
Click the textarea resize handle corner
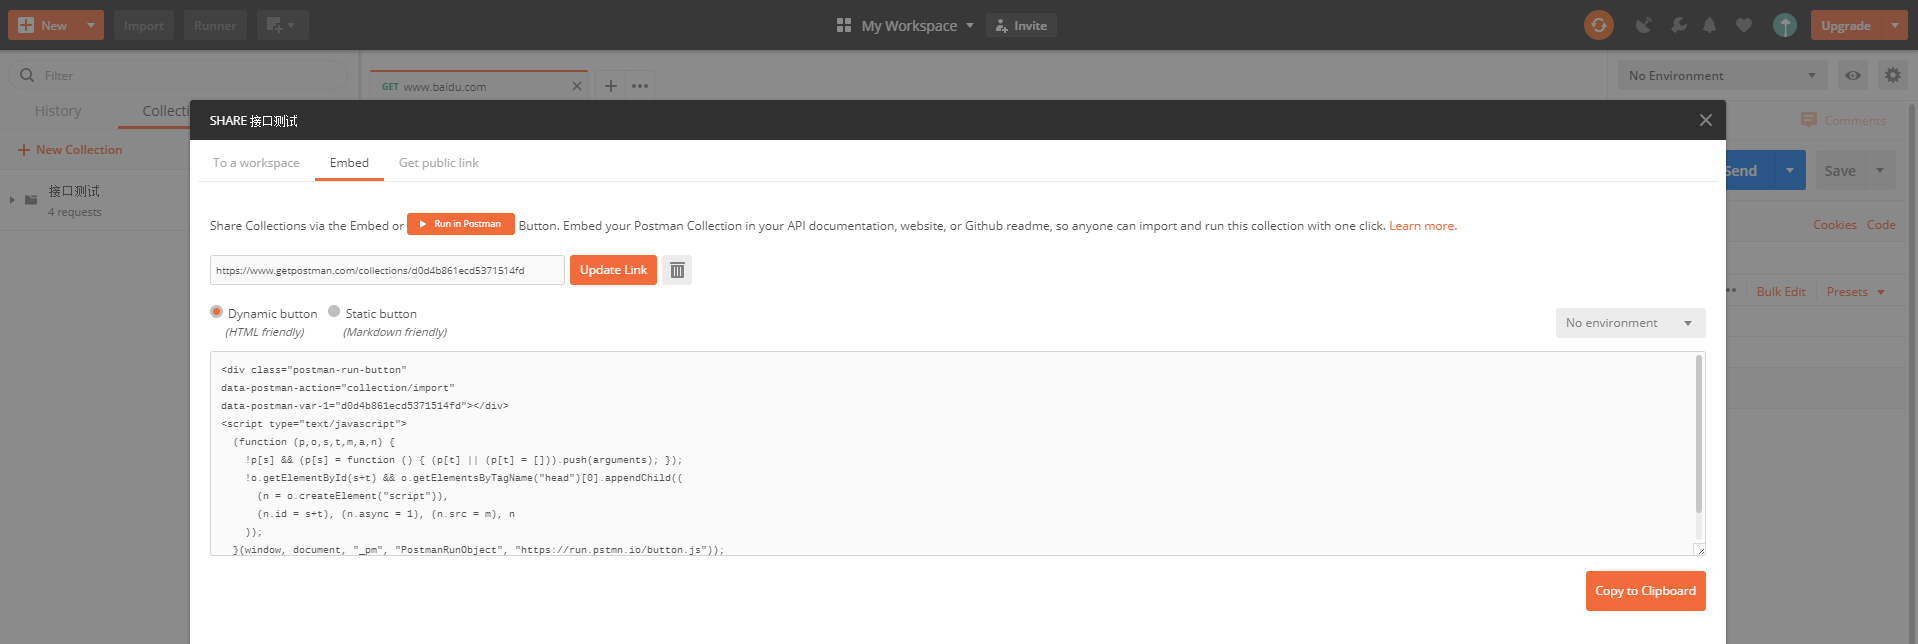[x=1699, y=549]
